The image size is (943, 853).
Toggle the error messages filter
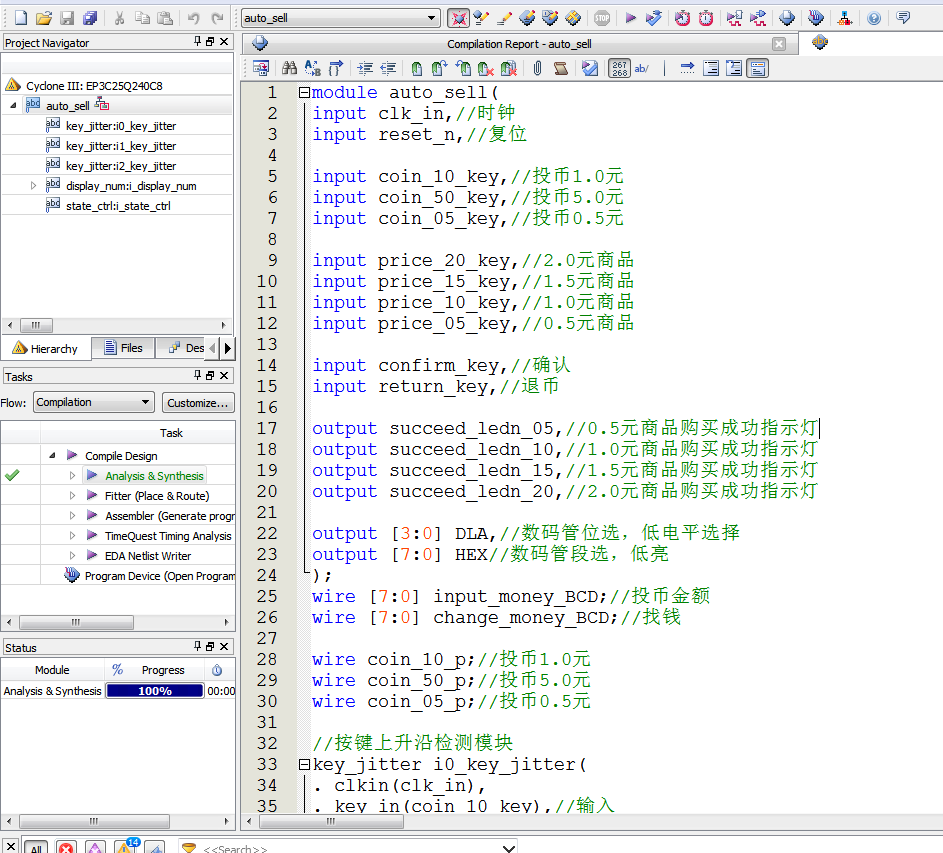click(66, 846)
